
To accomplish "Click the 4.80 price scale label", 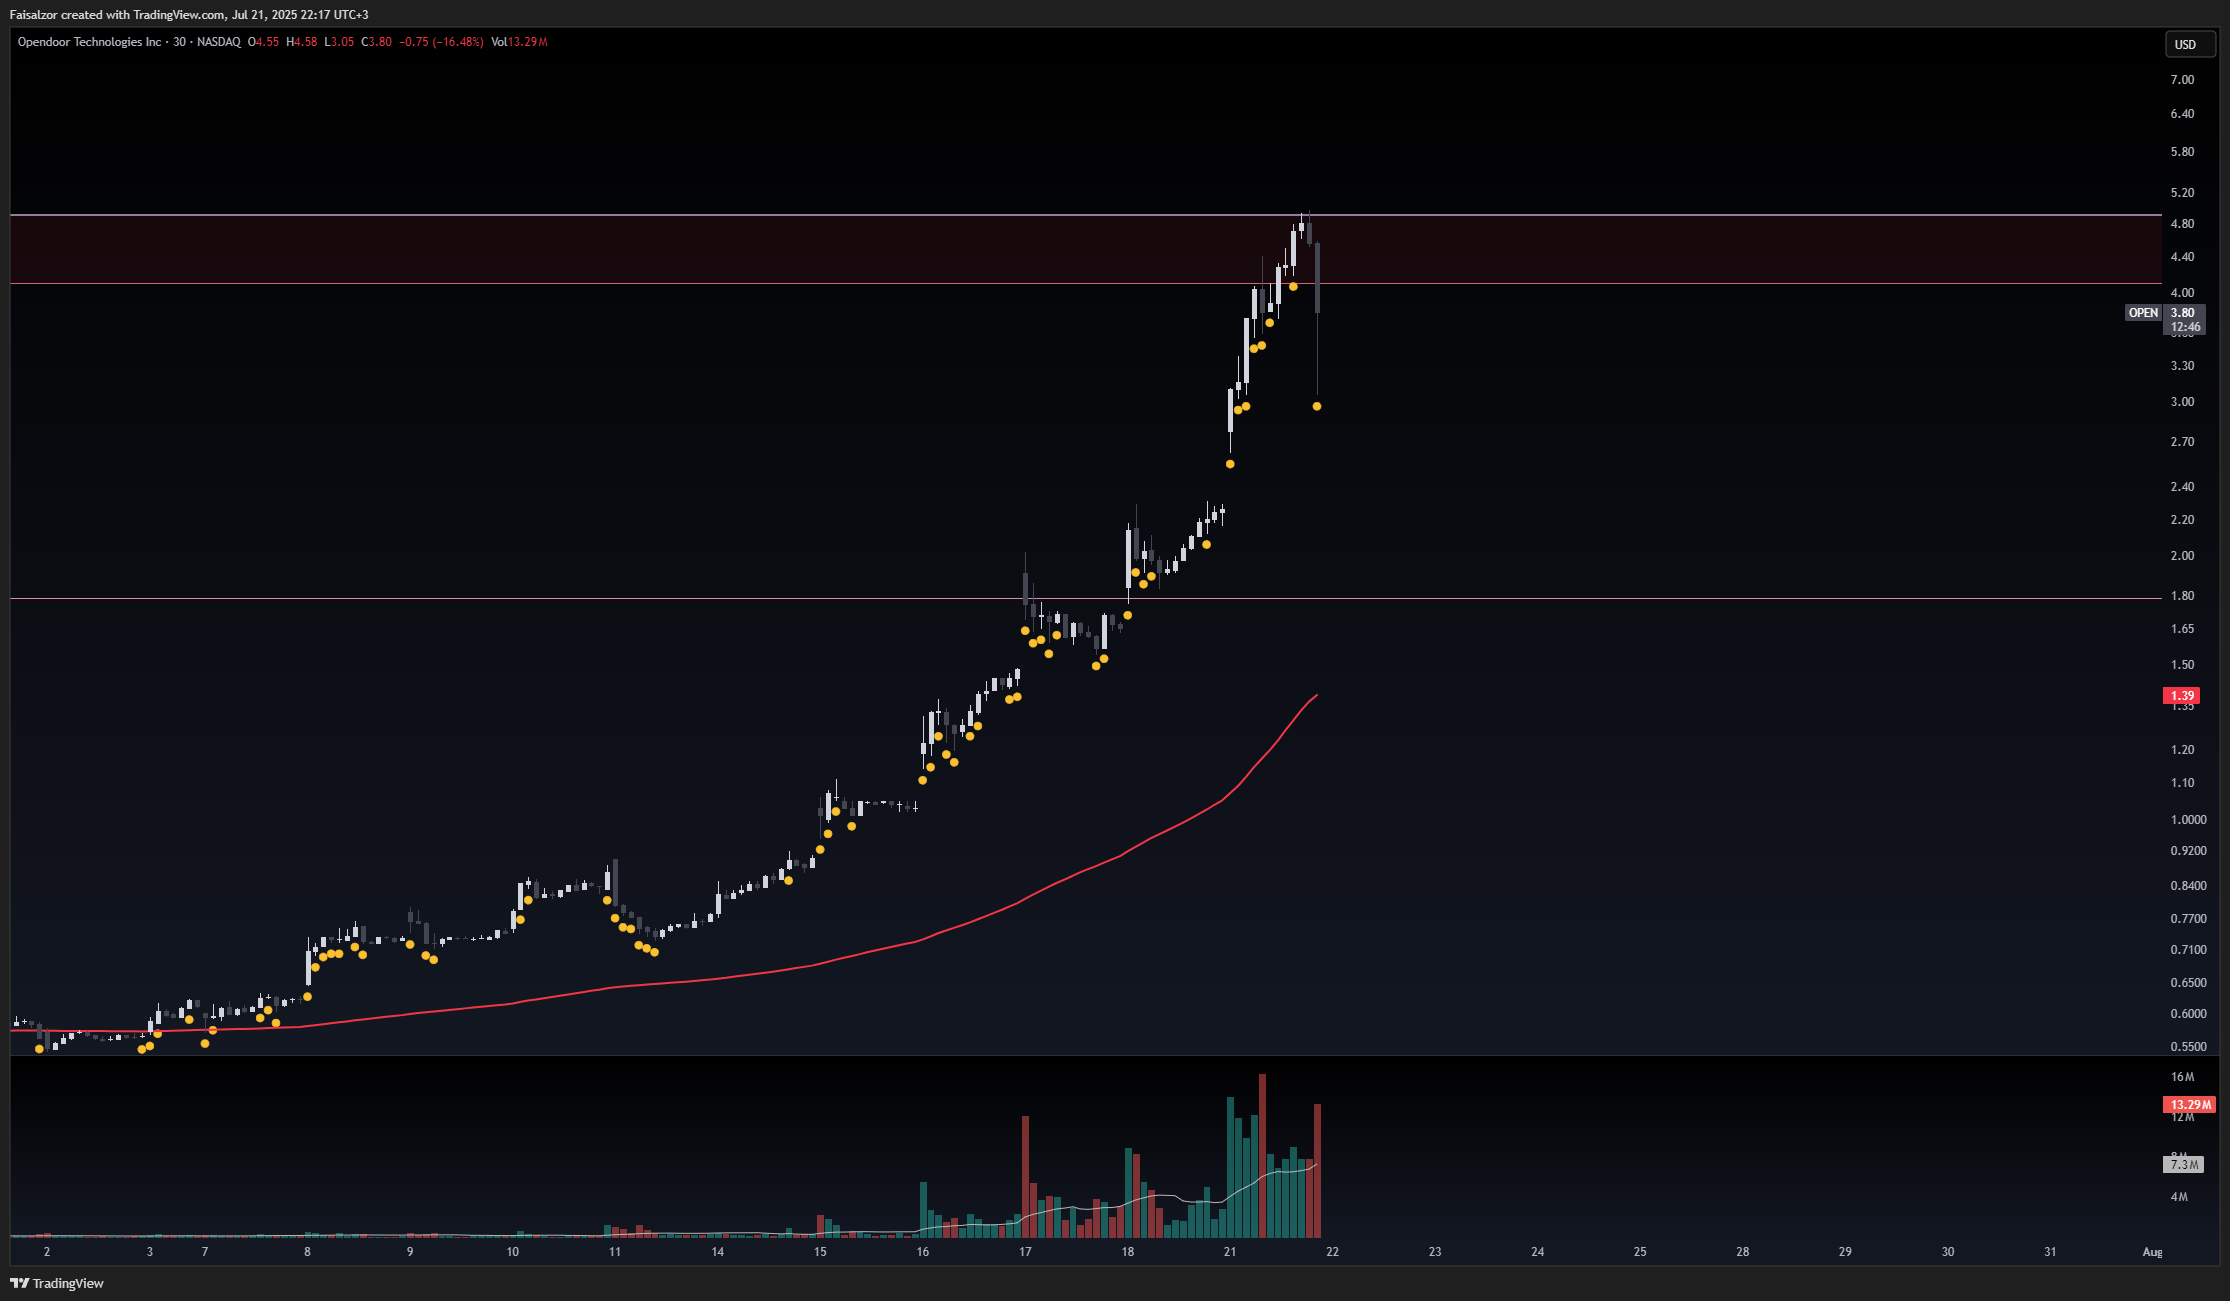I will click(x=2182, y=224).
